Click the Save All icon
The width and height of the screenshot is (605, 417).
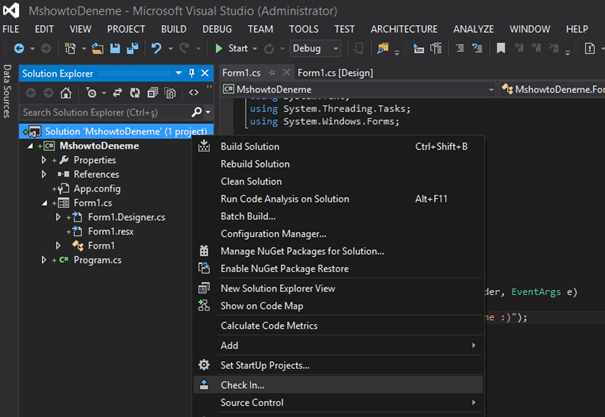pyautogui.click(x=132, y=49)
